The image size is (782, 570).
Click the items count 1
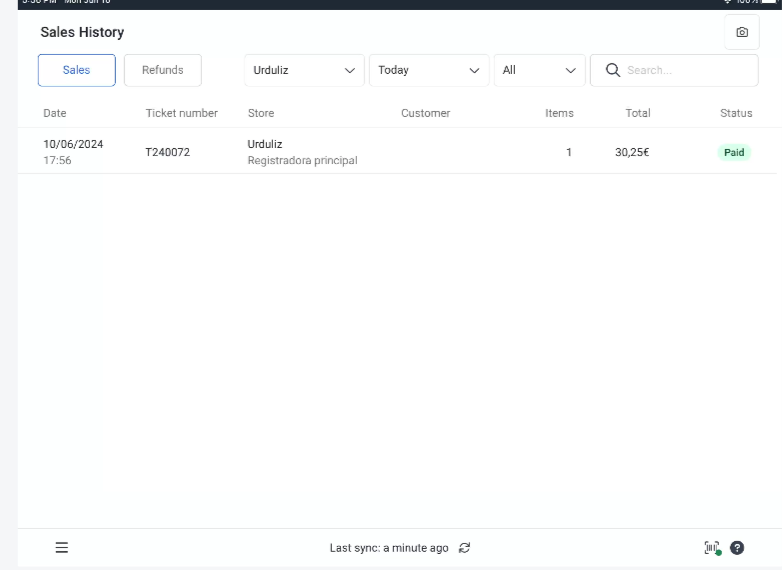tap(569, 152)
